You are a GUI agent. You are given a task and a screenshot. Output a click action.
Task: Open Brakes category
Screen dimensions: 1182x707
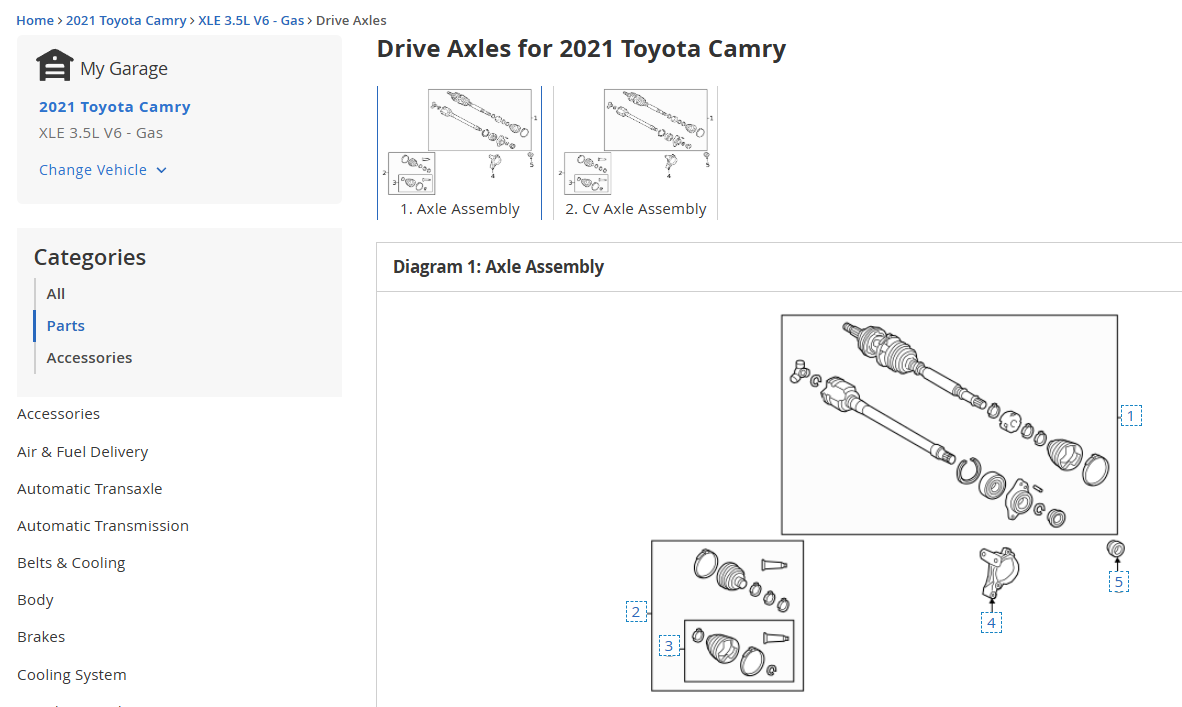pyautogui.click(x=41, y=637)
